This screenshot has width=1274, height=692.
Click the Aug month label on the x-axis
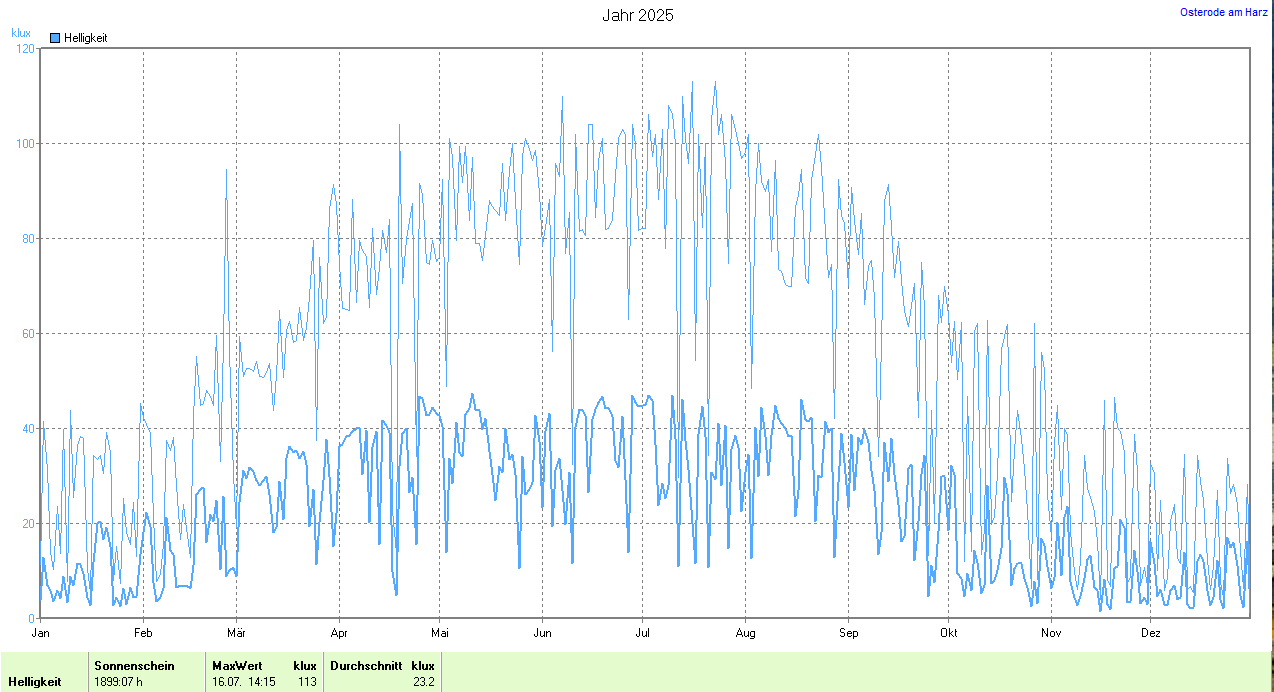(745, 633)
